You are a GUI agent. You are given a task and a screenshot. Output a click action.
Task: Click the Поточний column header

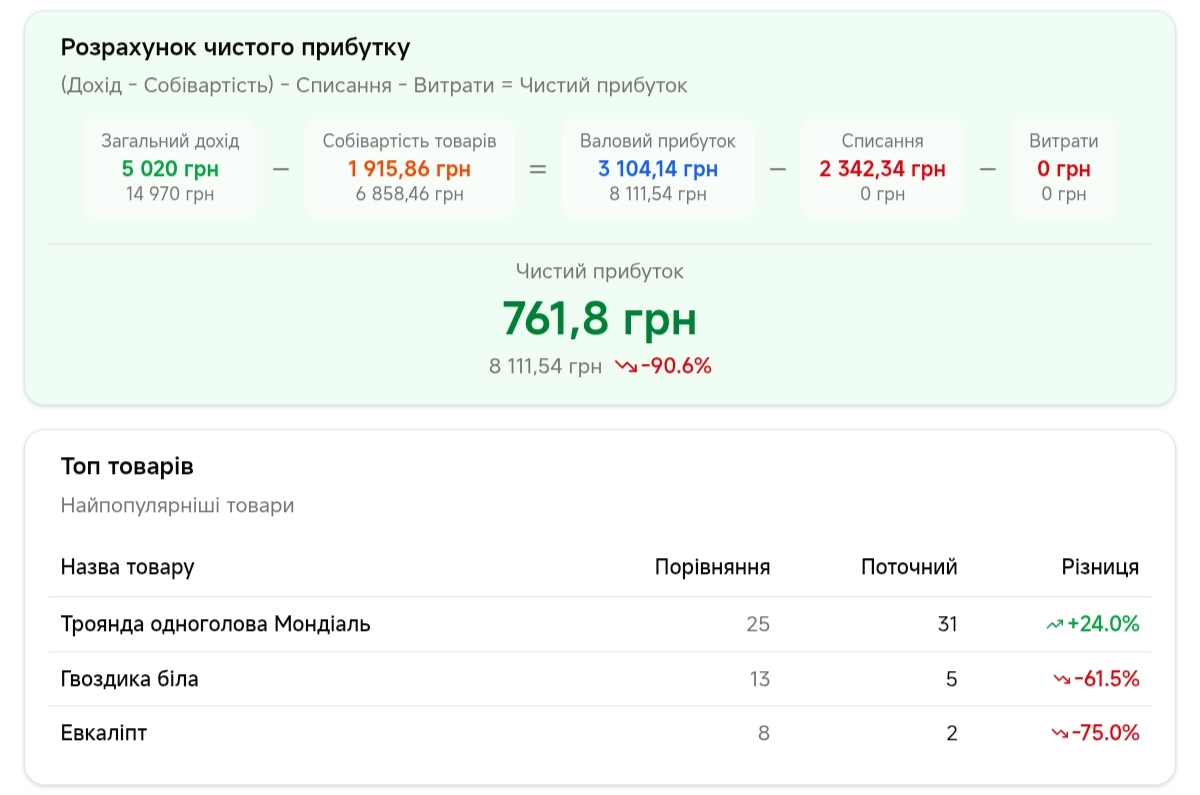click(909, 568)
